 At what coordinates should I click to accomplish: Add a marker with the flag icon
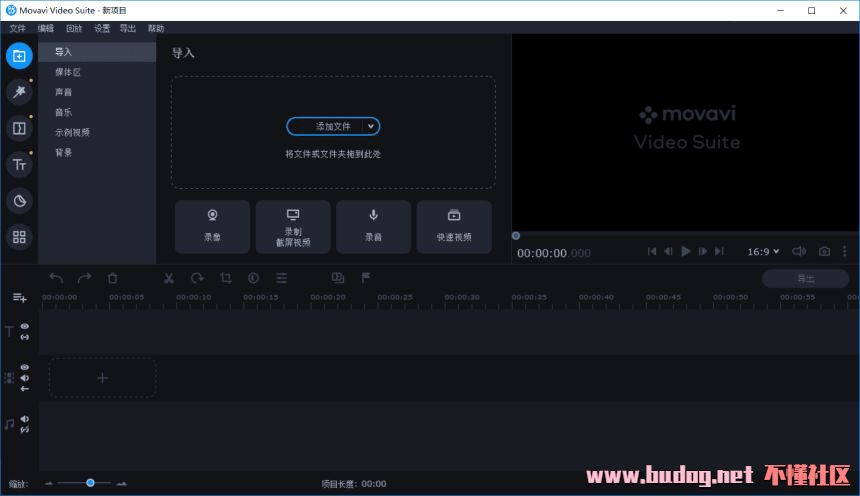coord(366,278)
